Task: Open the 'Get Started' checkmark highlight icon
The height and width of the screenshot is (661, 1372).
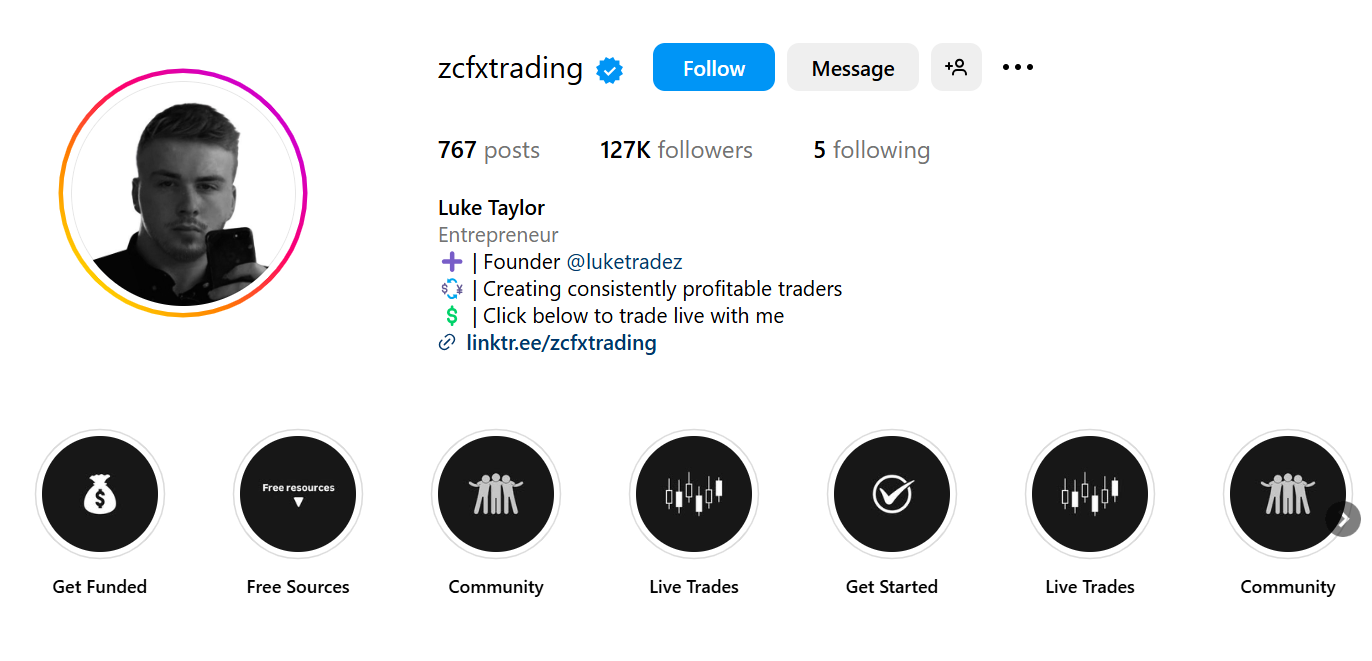Action: 891,494
